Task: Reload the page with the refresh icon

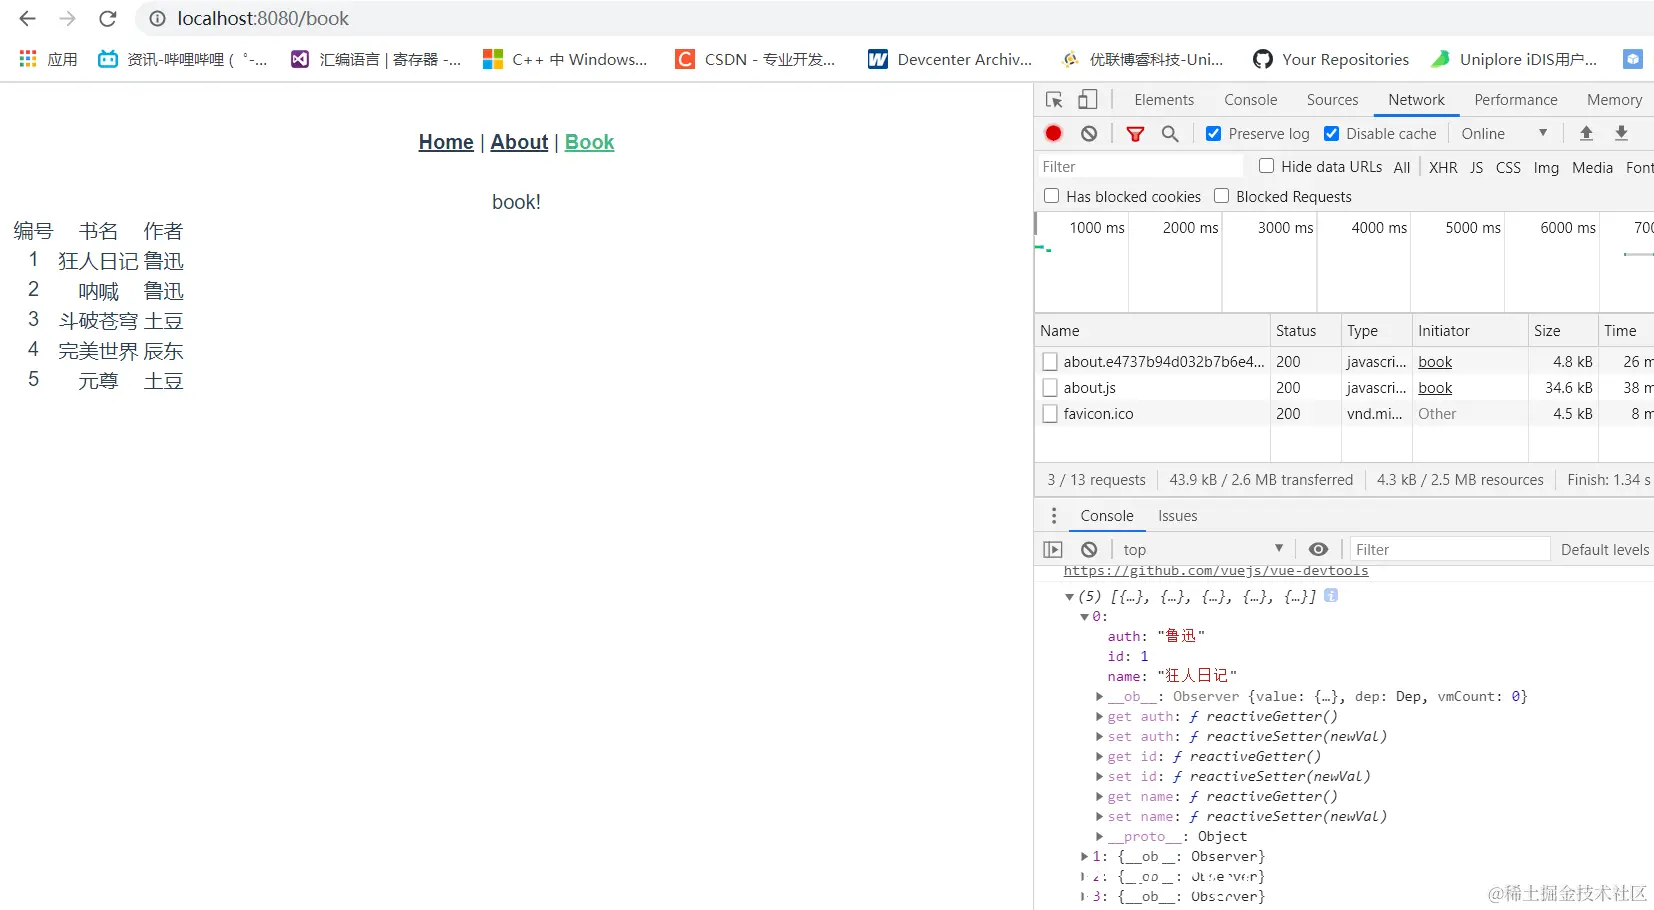Action: pos(108,19)
